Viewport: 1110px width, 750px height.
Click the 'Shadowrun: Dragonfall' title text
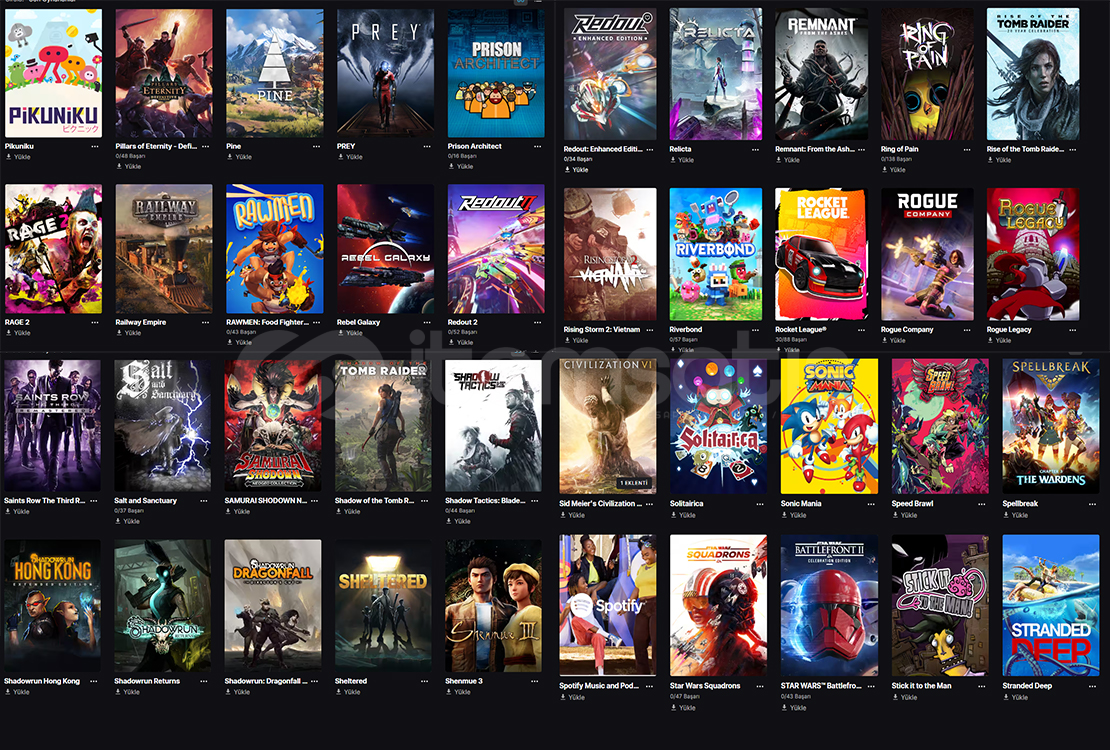[x=265, y=681]
